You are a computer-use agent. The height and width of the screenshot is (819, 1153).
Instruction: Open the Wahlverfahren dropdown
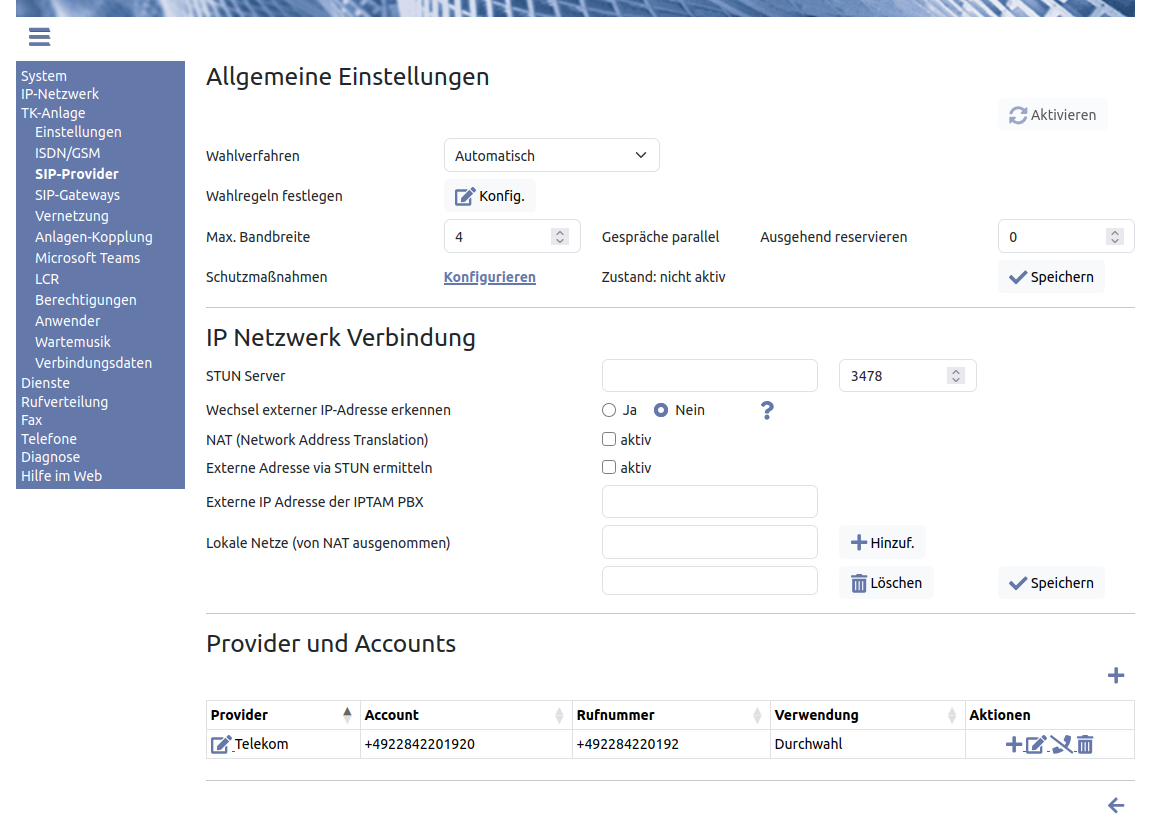pos(551,156)
